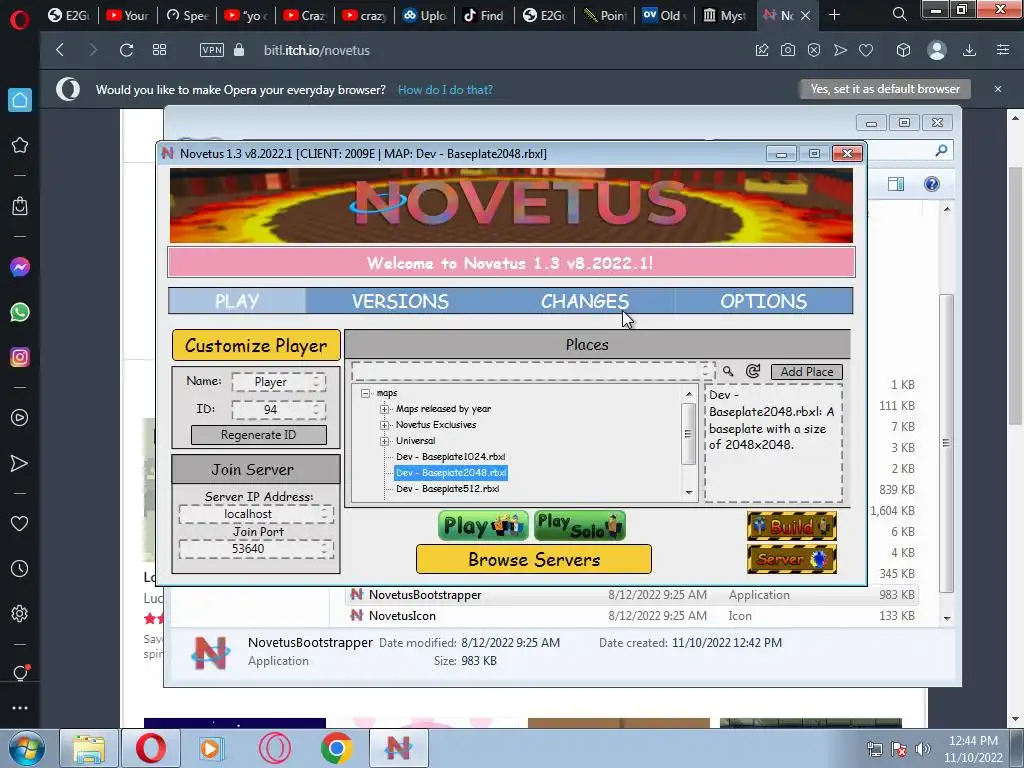Image resolution: width=1024 pixels, height=768 pixels.
Task: Expand Novetus Exclusives folder
Action: point(385,425)
